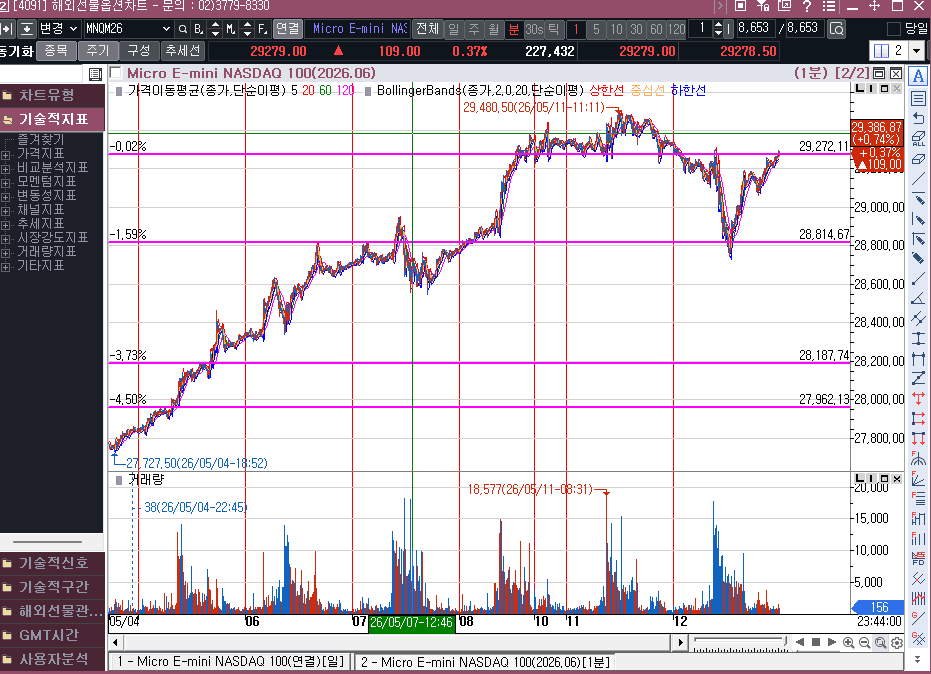Image resolution: width=931 pixels, height=674 pixels.
Task: Click the horizontal chart scrollbar left arrow
Action: point(115,642)
